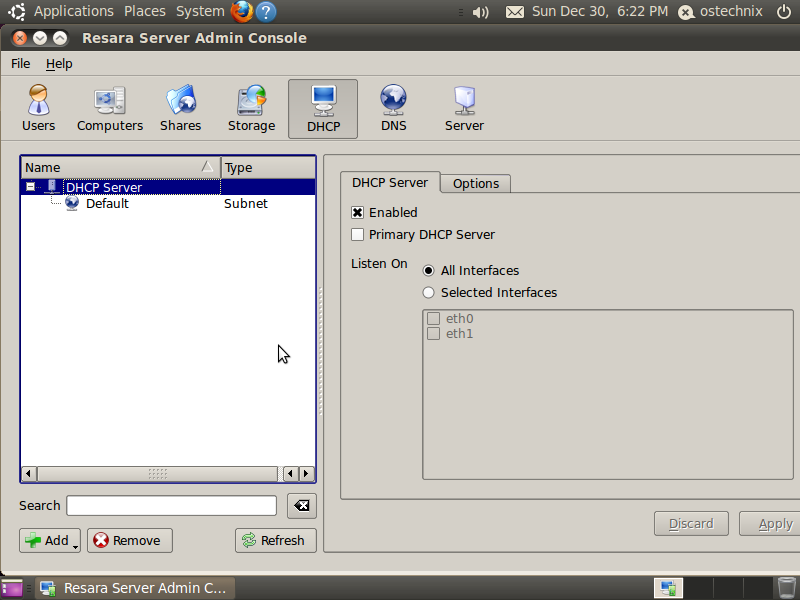Open the Help menu

click(59, 64)
